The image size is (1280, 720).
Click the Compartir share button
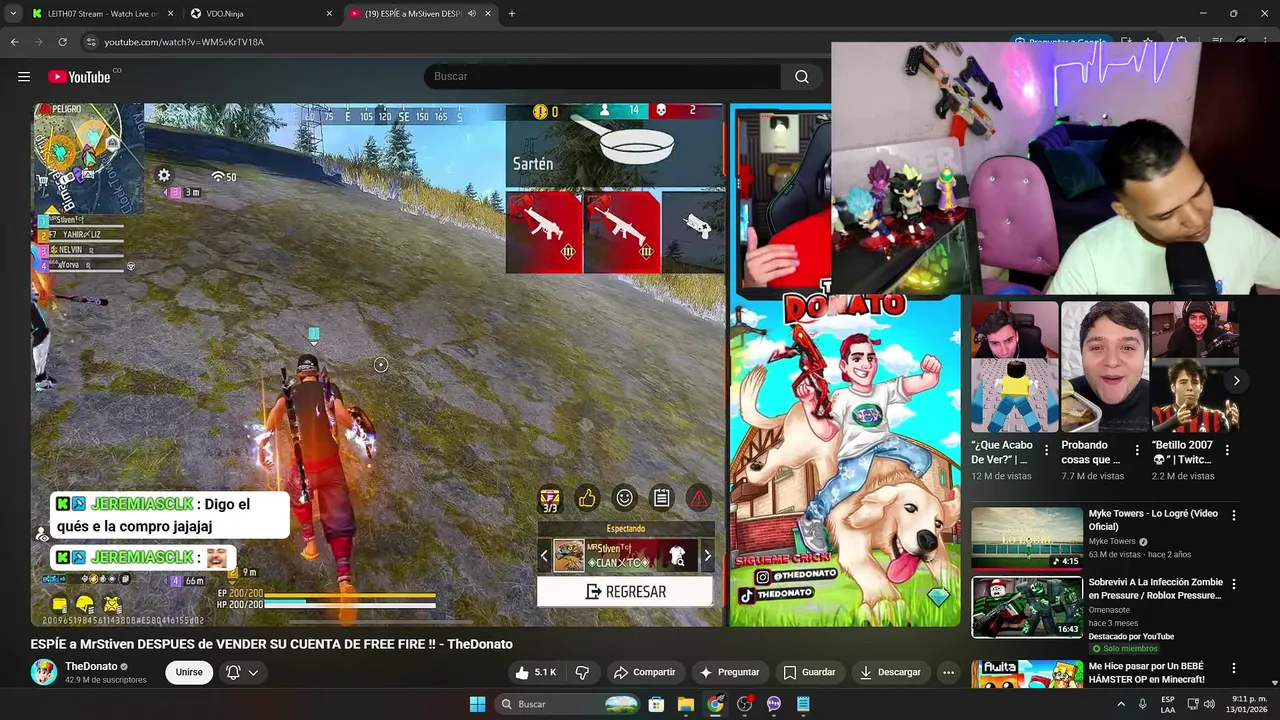pos(645,672)
